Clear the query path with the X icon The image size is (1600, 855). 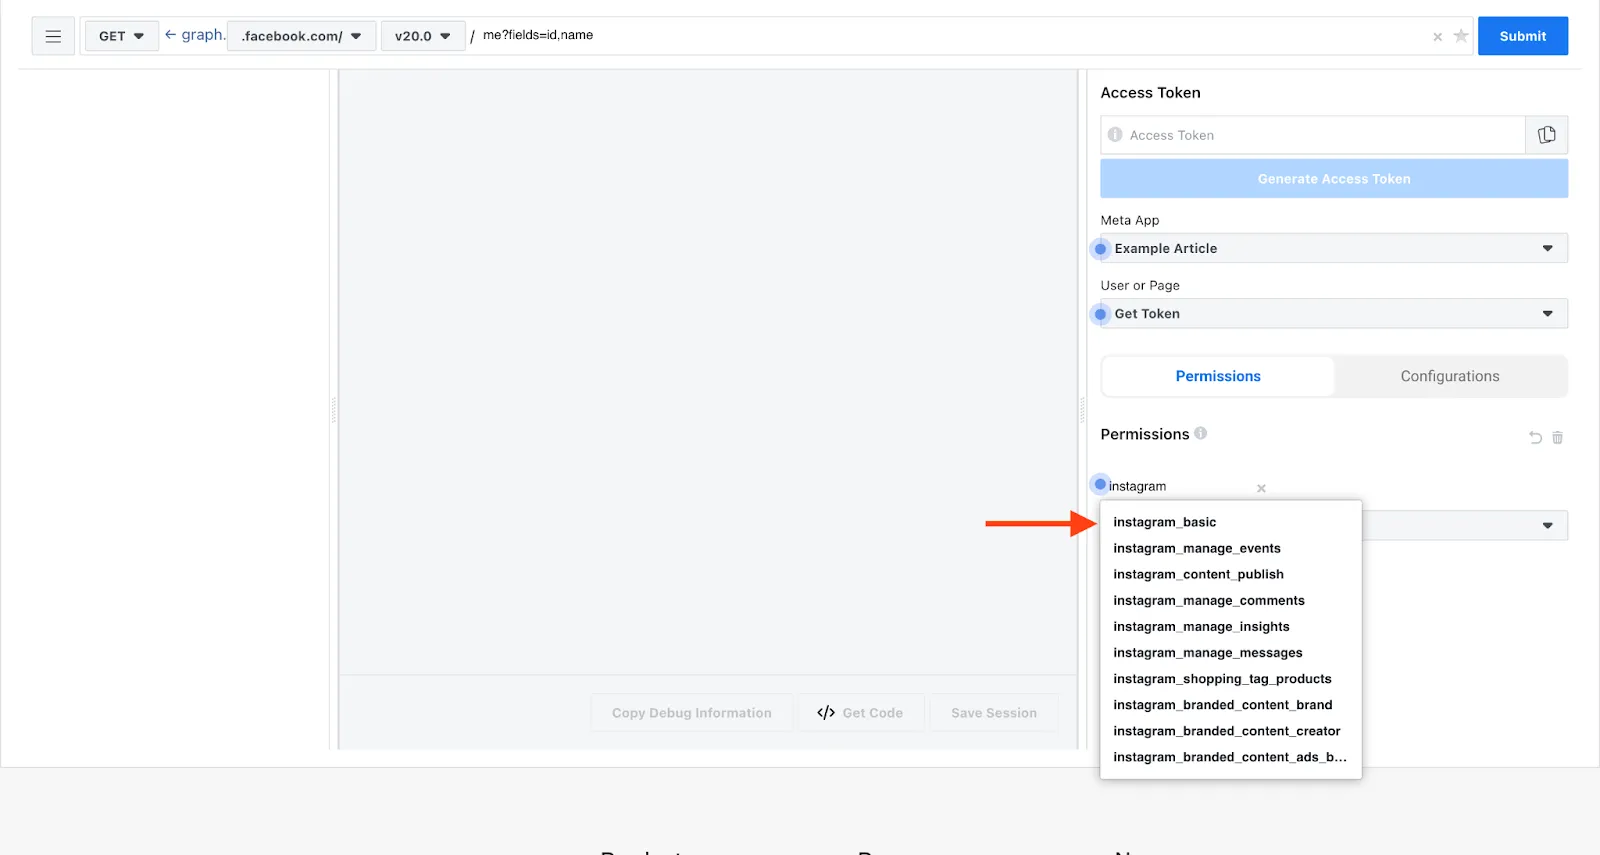click(1437, 37)
